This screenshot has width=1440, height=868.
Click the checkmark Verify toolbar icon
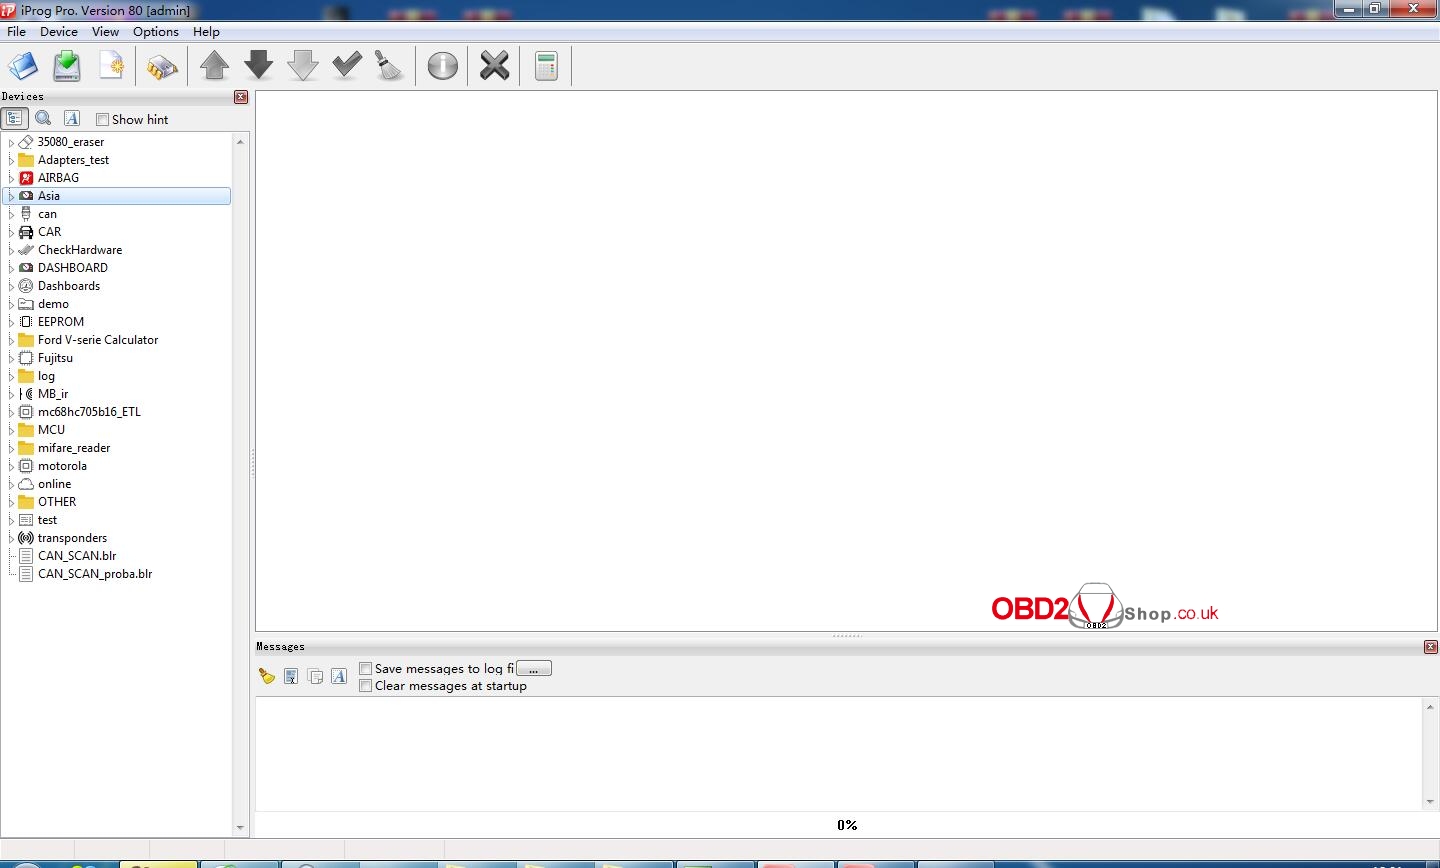coord(347,67)
